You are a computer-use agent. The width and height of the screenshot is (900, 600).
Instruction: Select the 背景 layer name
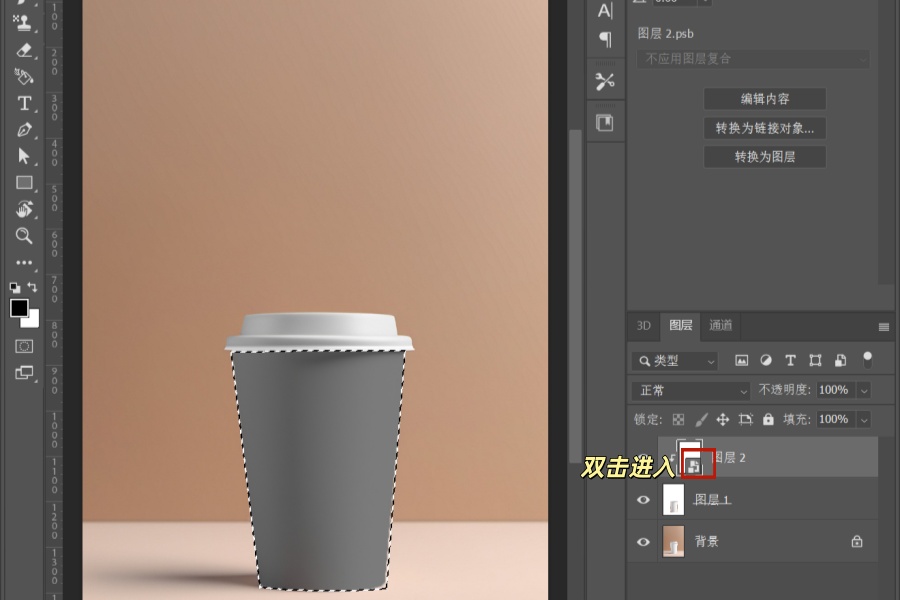[707, 541]
